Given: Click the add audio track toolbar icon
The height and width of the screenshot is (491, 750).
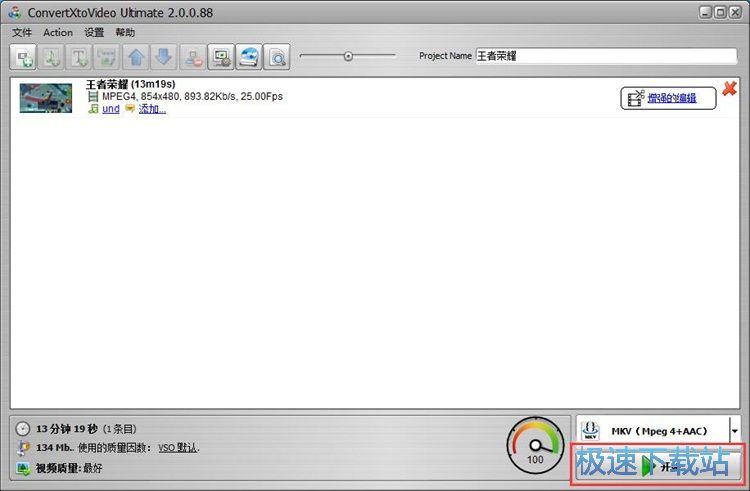Looking at the screenshot, I should (51, 57).
